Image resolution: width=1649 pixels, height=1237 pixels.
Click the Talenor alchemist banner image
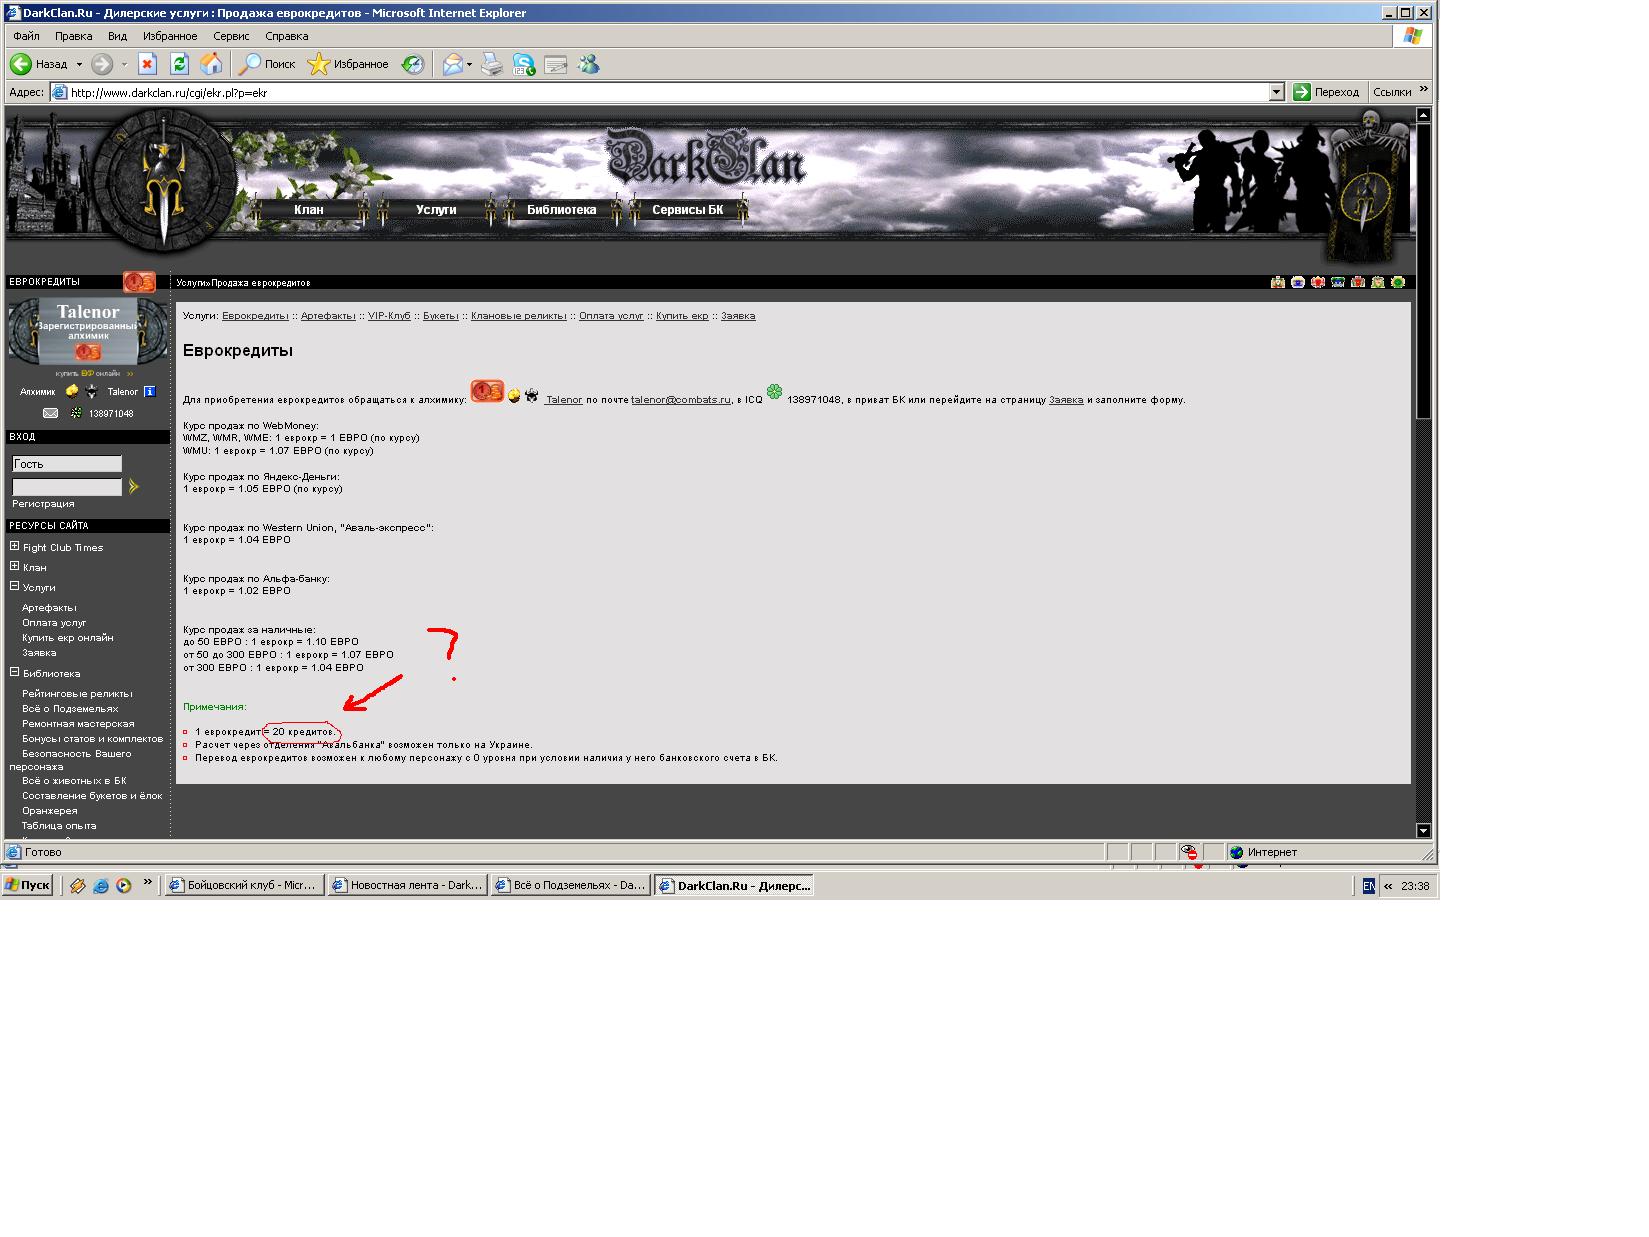pos(88,332)
